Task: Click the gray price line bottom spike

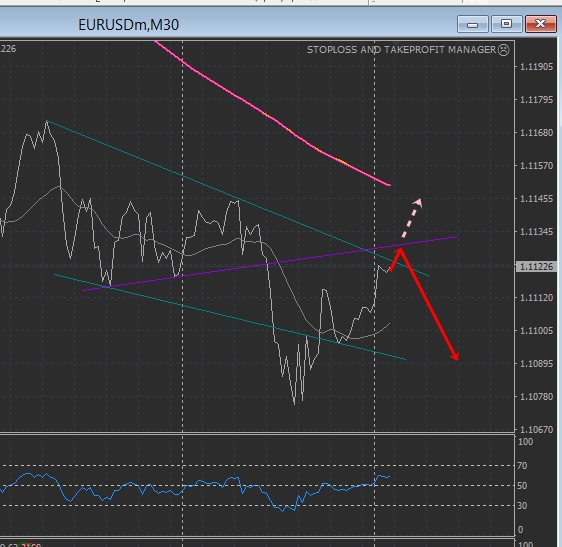Action: pos(294,402)
